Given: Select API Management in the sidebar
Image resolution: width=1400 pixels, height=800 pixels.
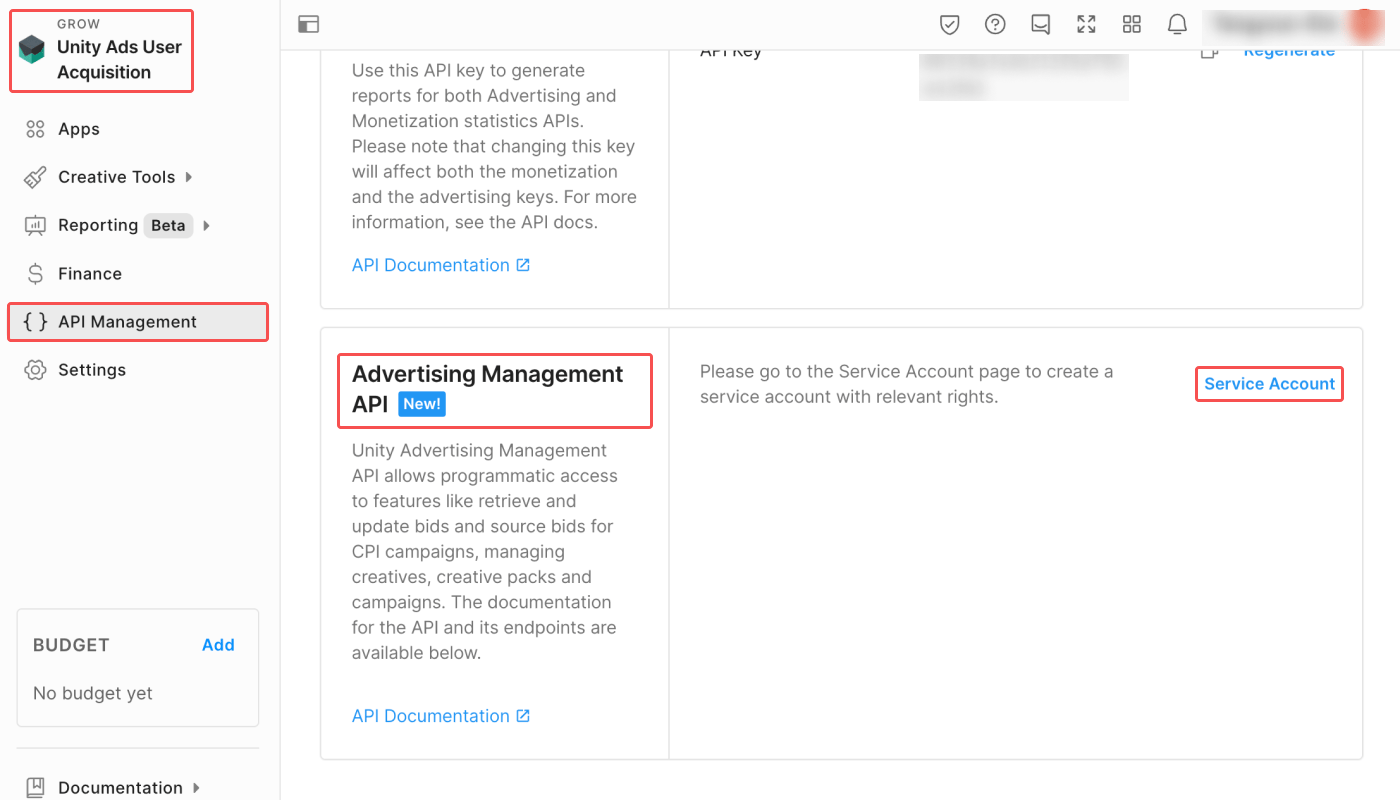Looking at the screenshot, I should coord(140,321).
